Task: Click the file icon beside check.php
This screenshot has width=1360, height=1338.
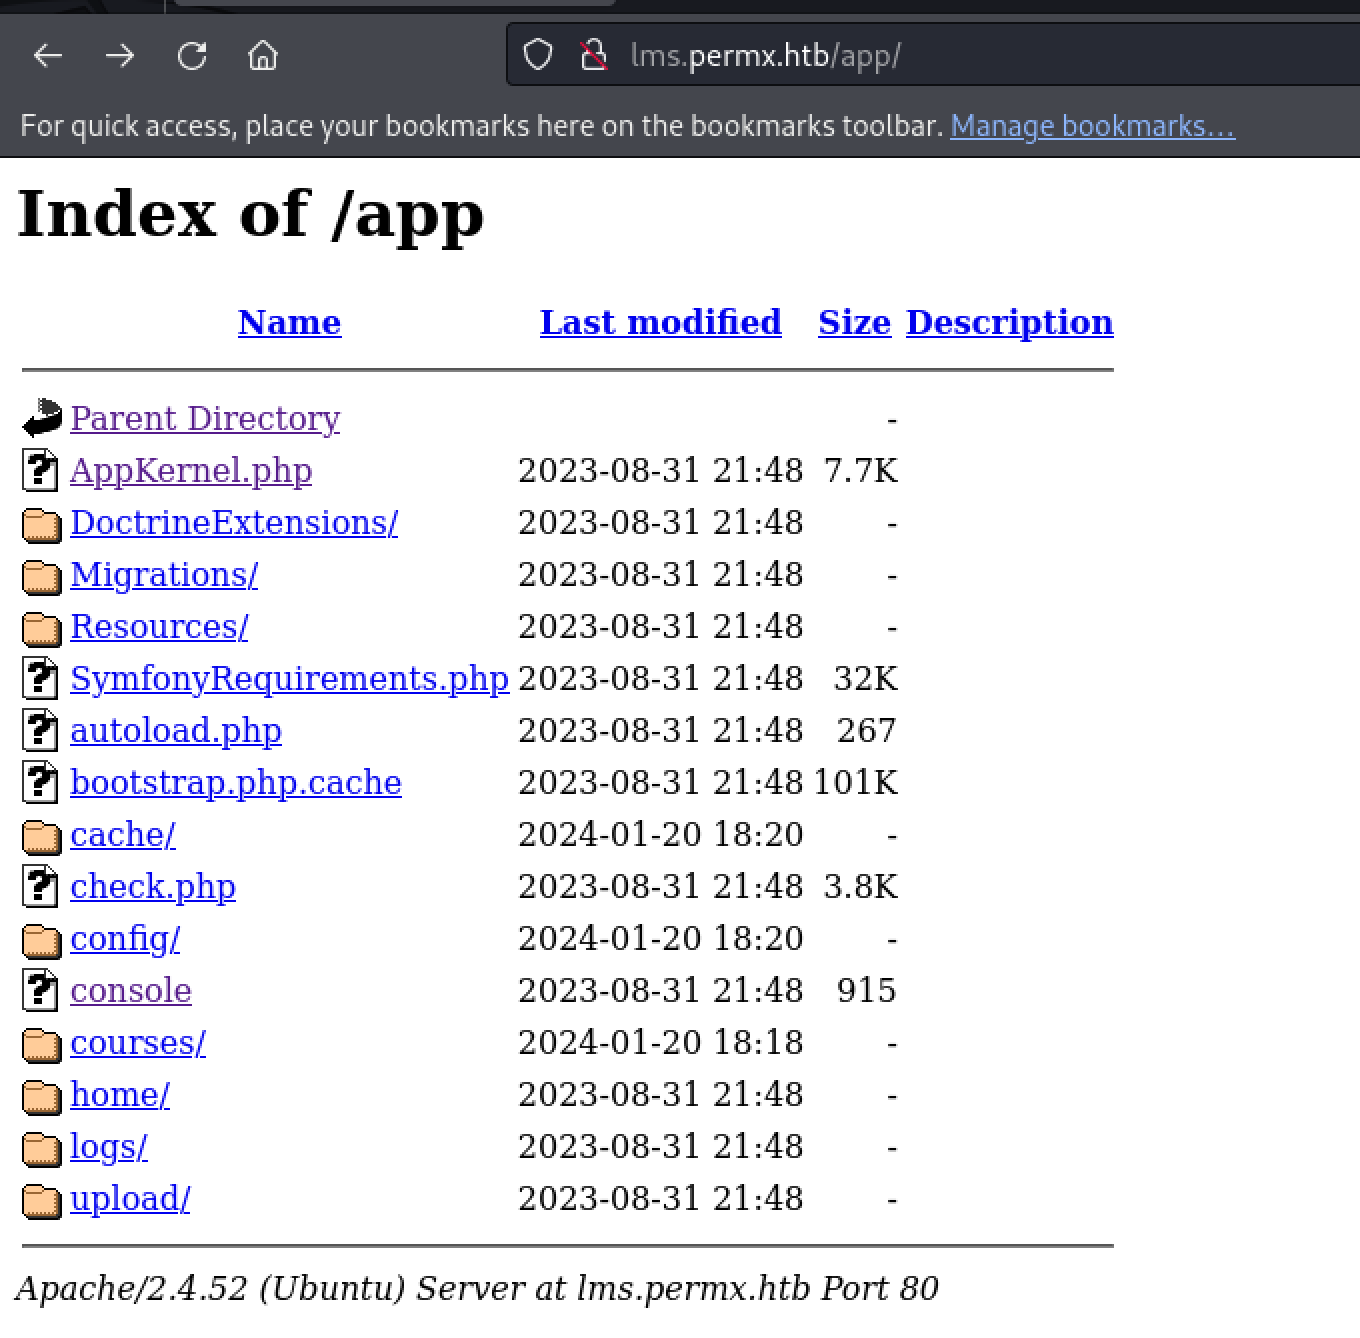Action: point(40,887)
